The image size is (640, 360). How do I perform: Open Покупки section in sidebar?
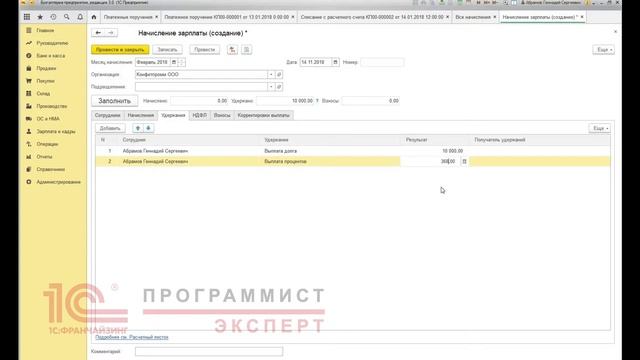[x=45, y=81]
